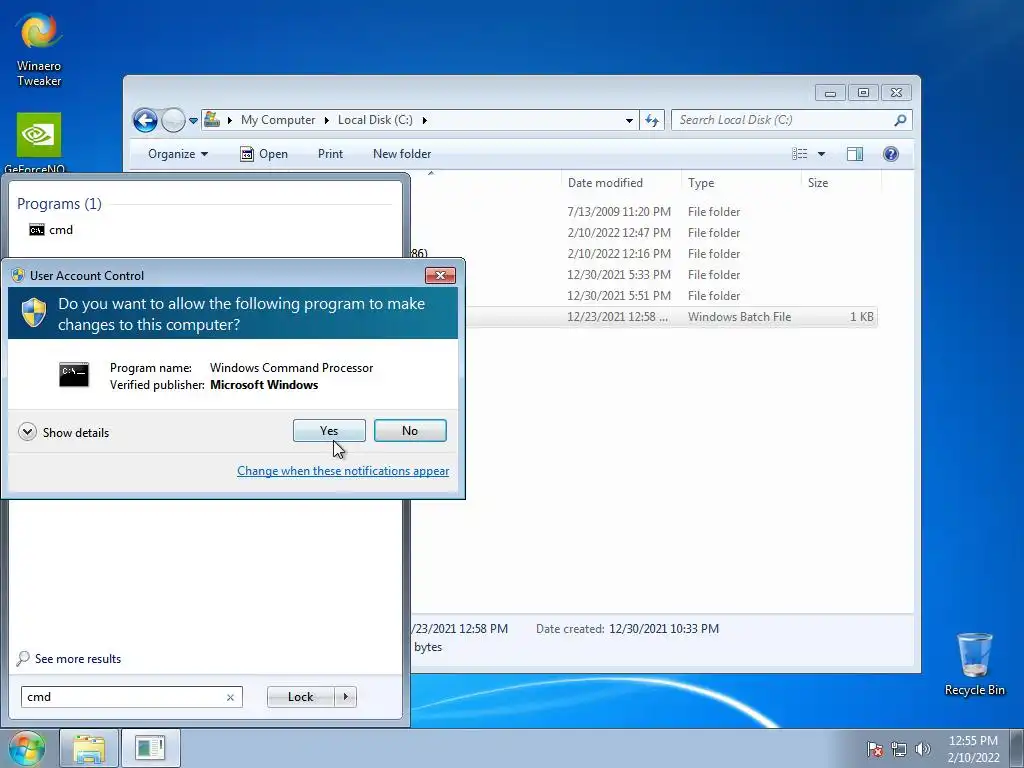Viewport: 1024px width, 768px height.
Task: Open the Organize menu
Action: [x=178, y=154]
